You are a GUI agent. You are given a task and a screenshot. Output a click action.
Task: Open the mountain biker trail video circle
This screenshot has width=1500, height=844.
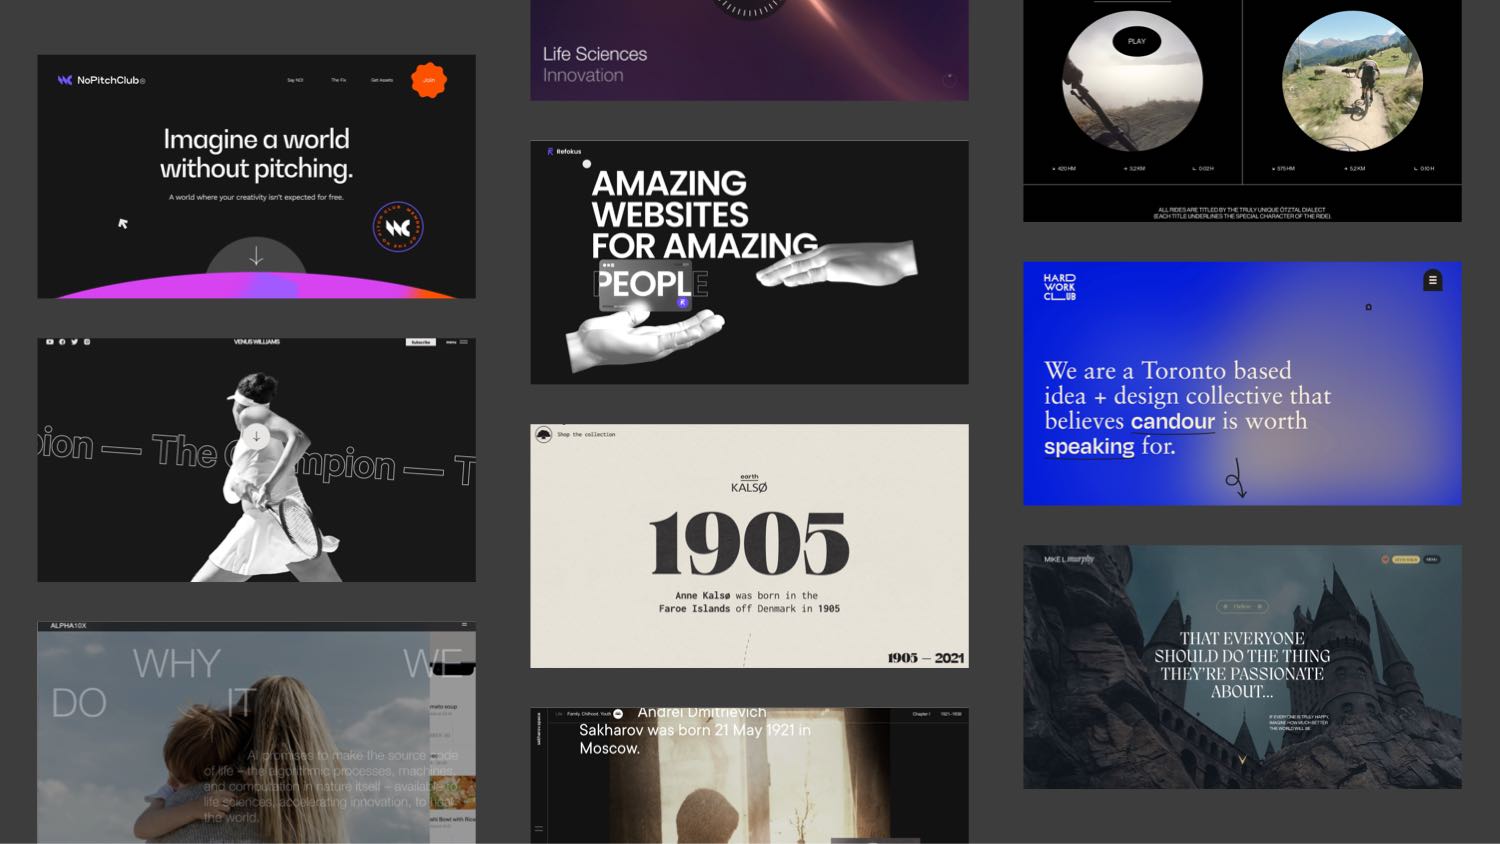[1352, 81]
